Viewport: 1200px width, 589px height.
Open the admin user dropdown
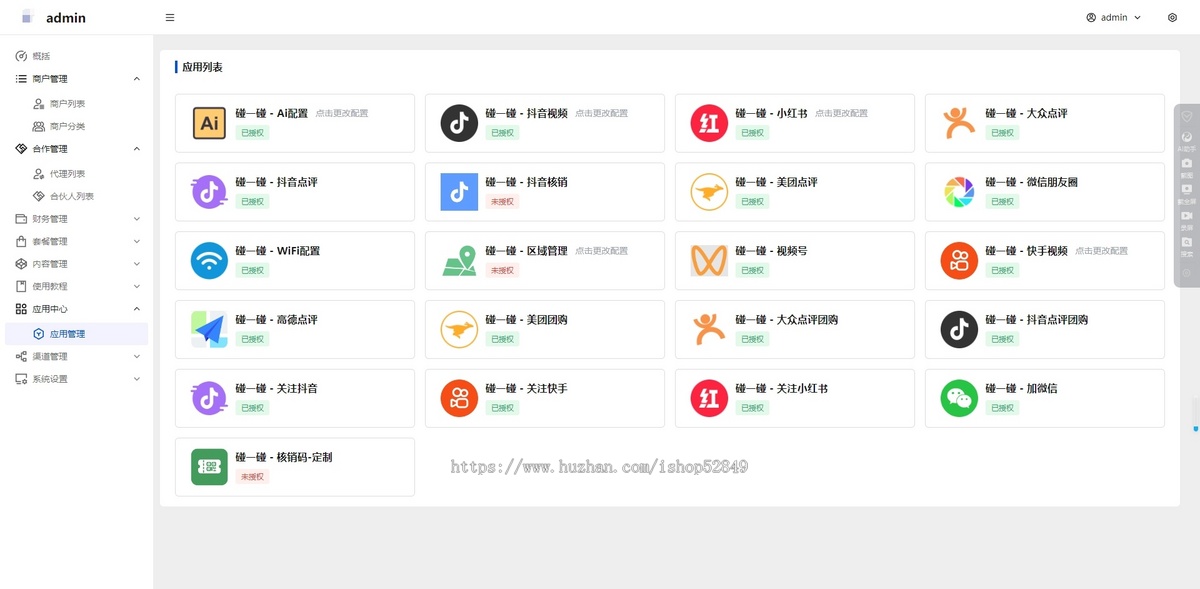coord(1113,17)
